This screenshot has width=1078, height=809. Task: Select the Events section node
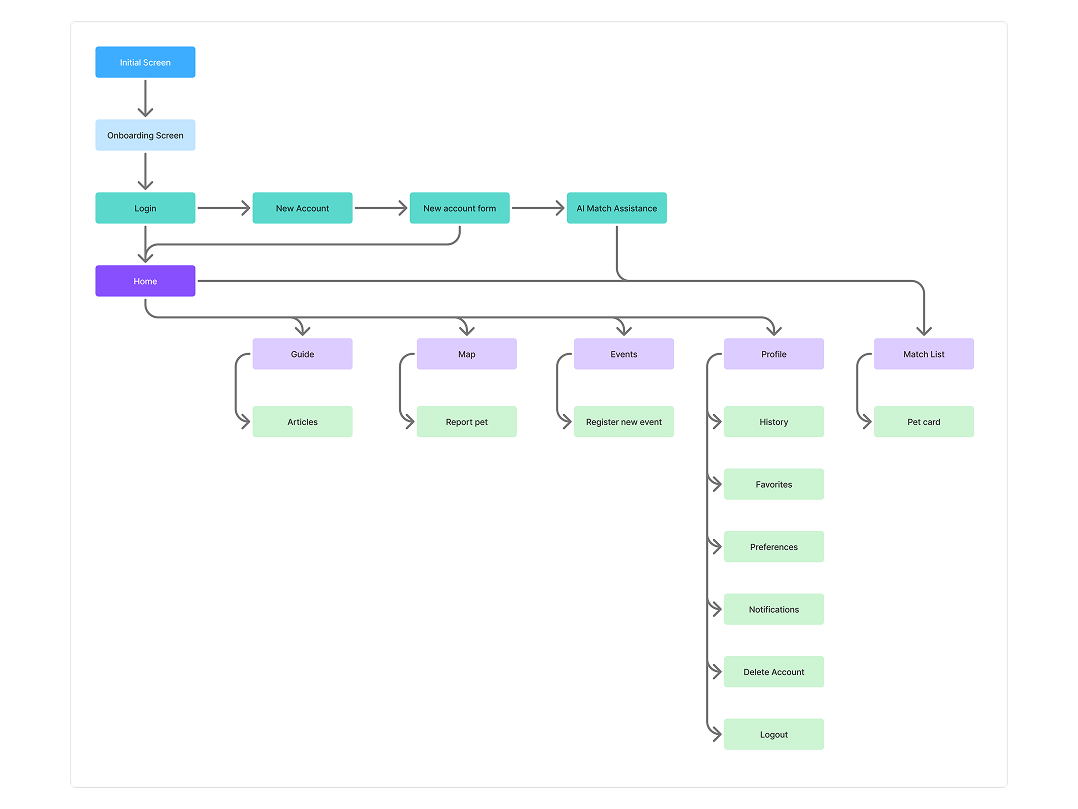[623, 354]
